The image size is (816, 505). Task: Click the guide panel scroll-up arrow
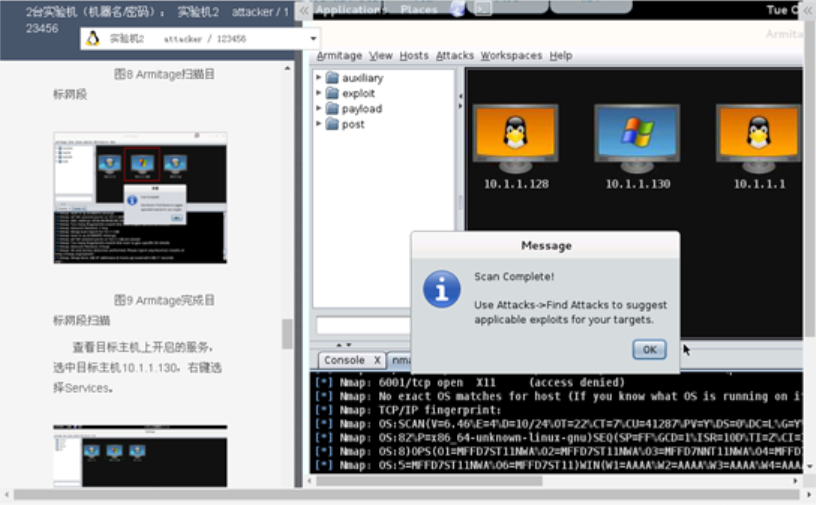[x=287, y=68]
